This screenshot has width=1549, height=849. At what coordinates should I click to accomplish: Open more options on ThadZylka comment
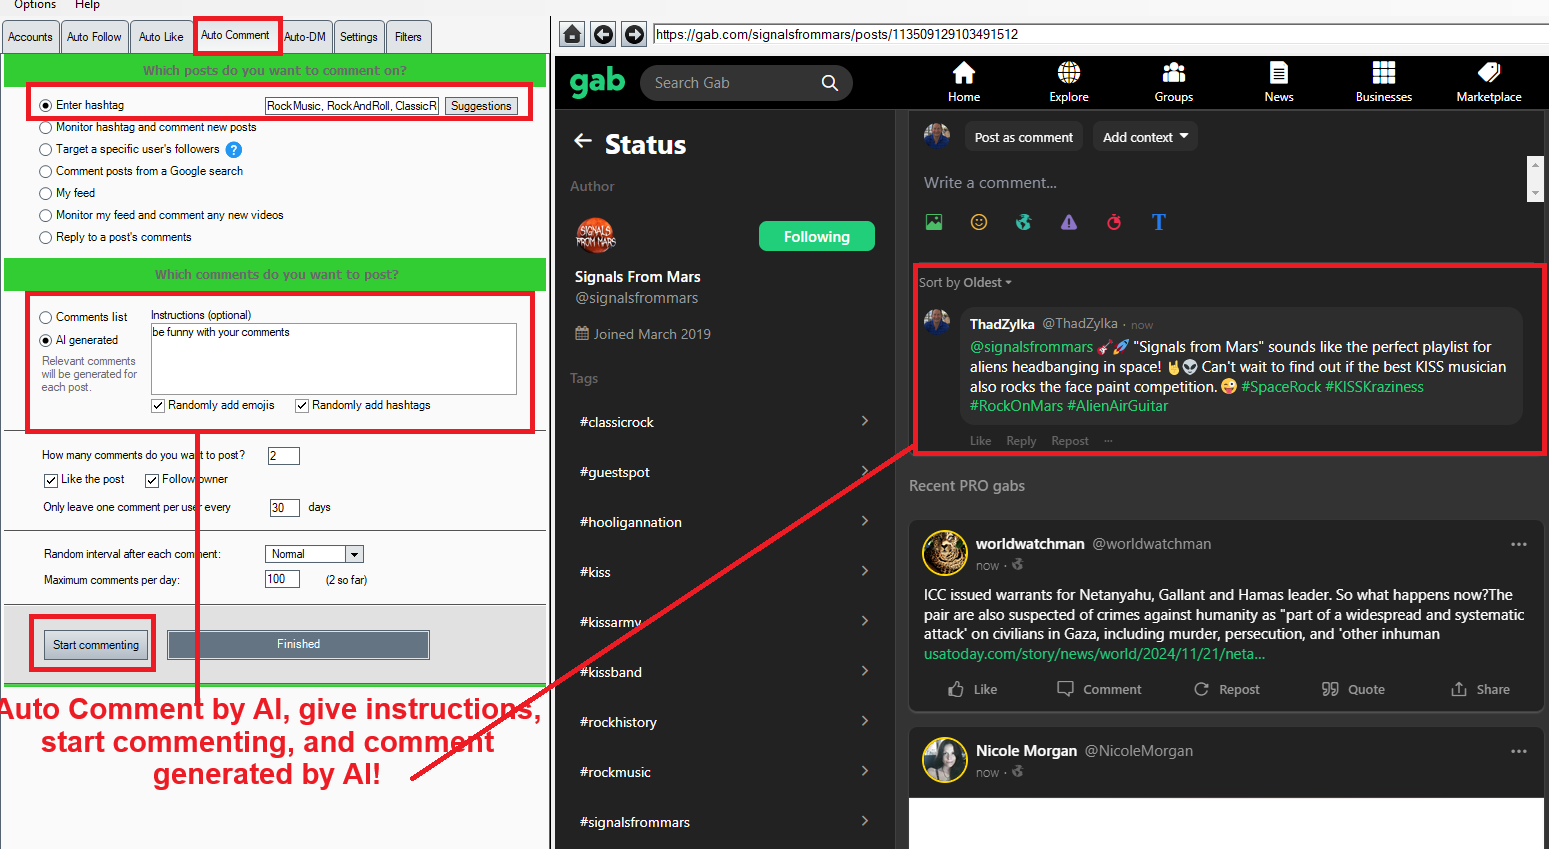(1108, 441)
